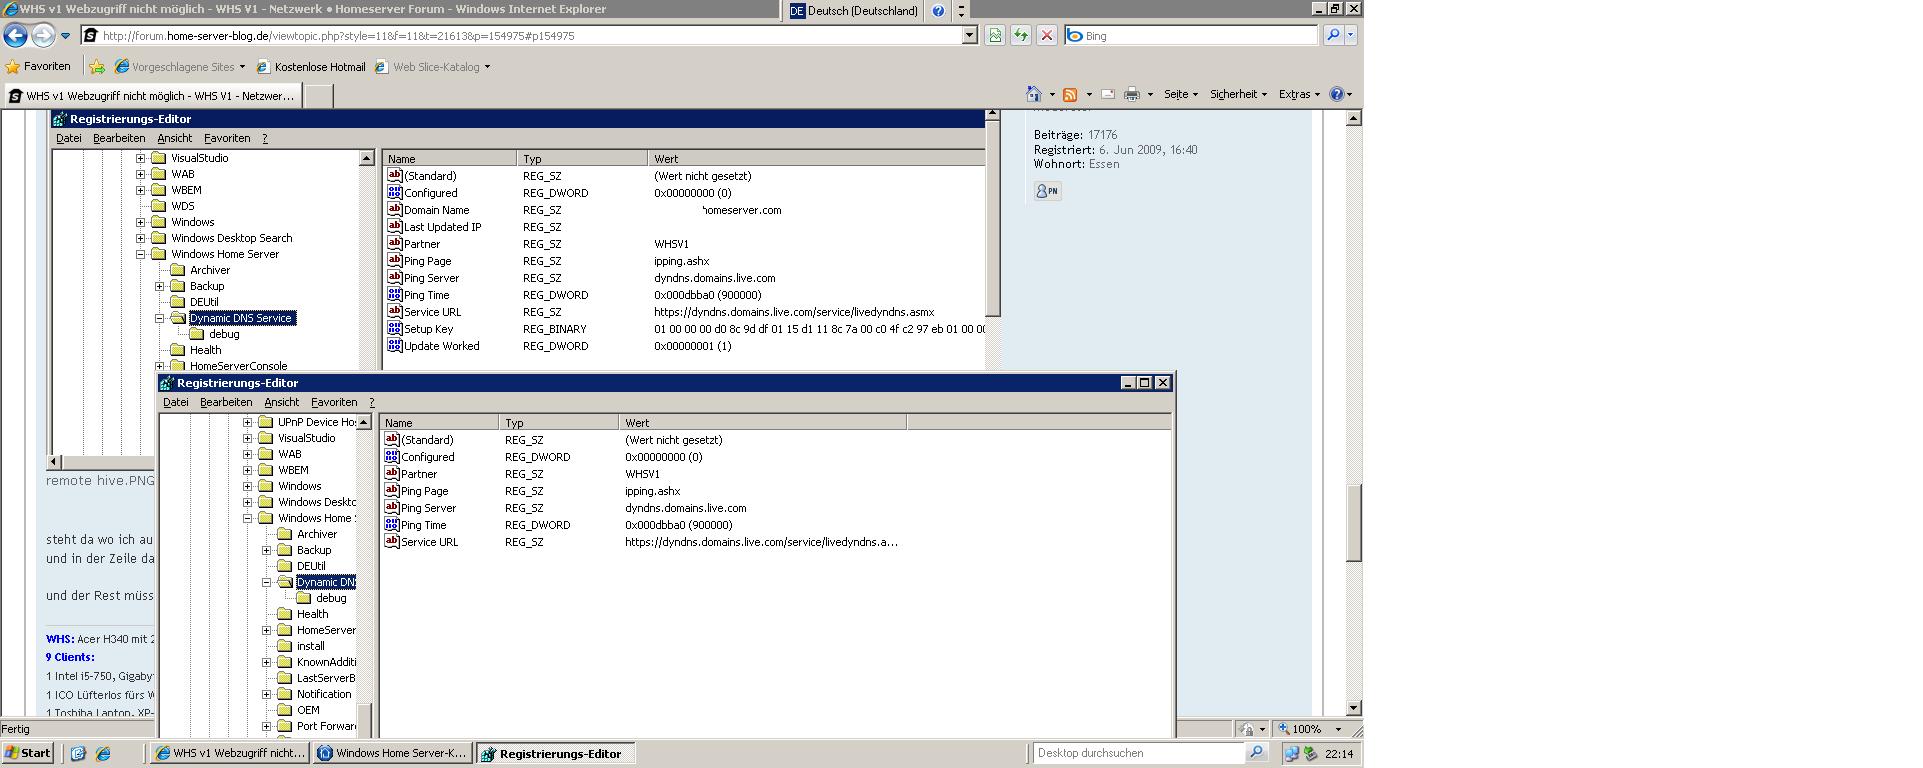Click the Name column header in upper editor
Image resolution: width=1923 pixels, height=768 pixels.
coord(450,159)
